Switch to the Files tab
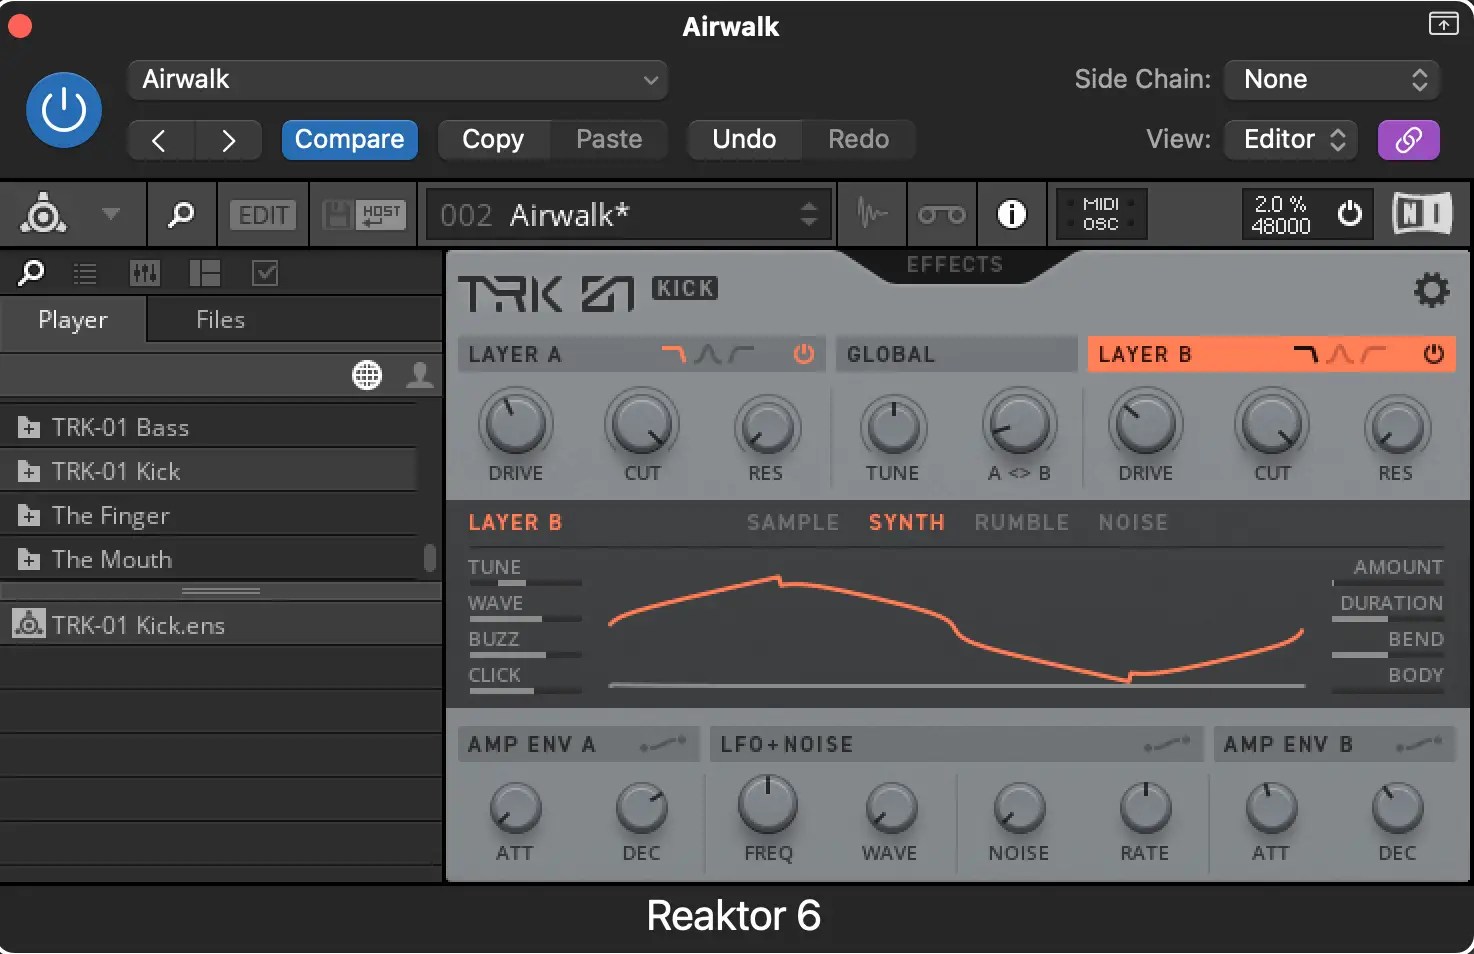1474x954 pixels. (x=219, y=319)
